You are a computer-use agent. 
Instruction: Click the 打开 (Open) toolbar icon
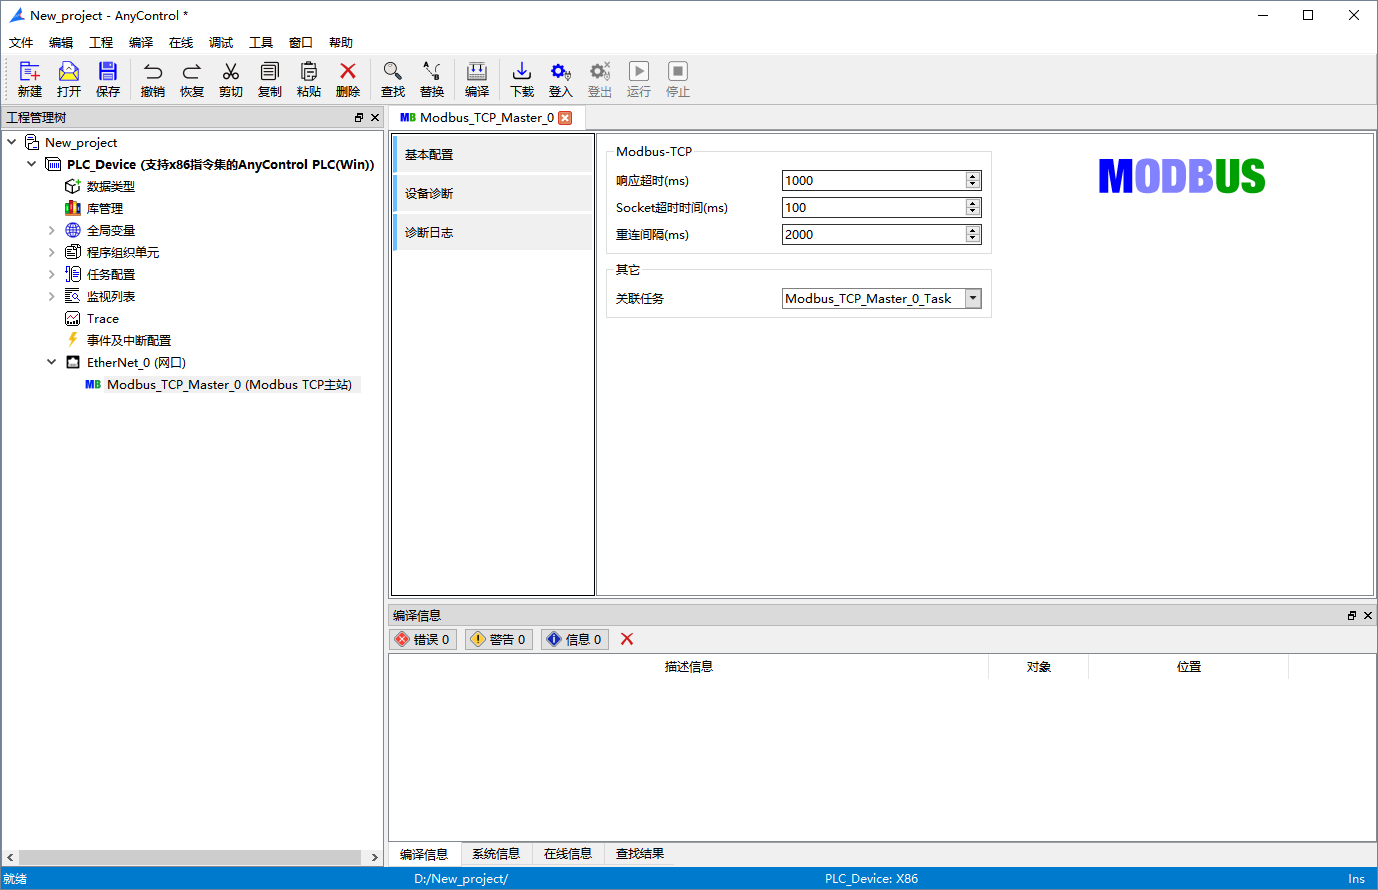[69, 71]
